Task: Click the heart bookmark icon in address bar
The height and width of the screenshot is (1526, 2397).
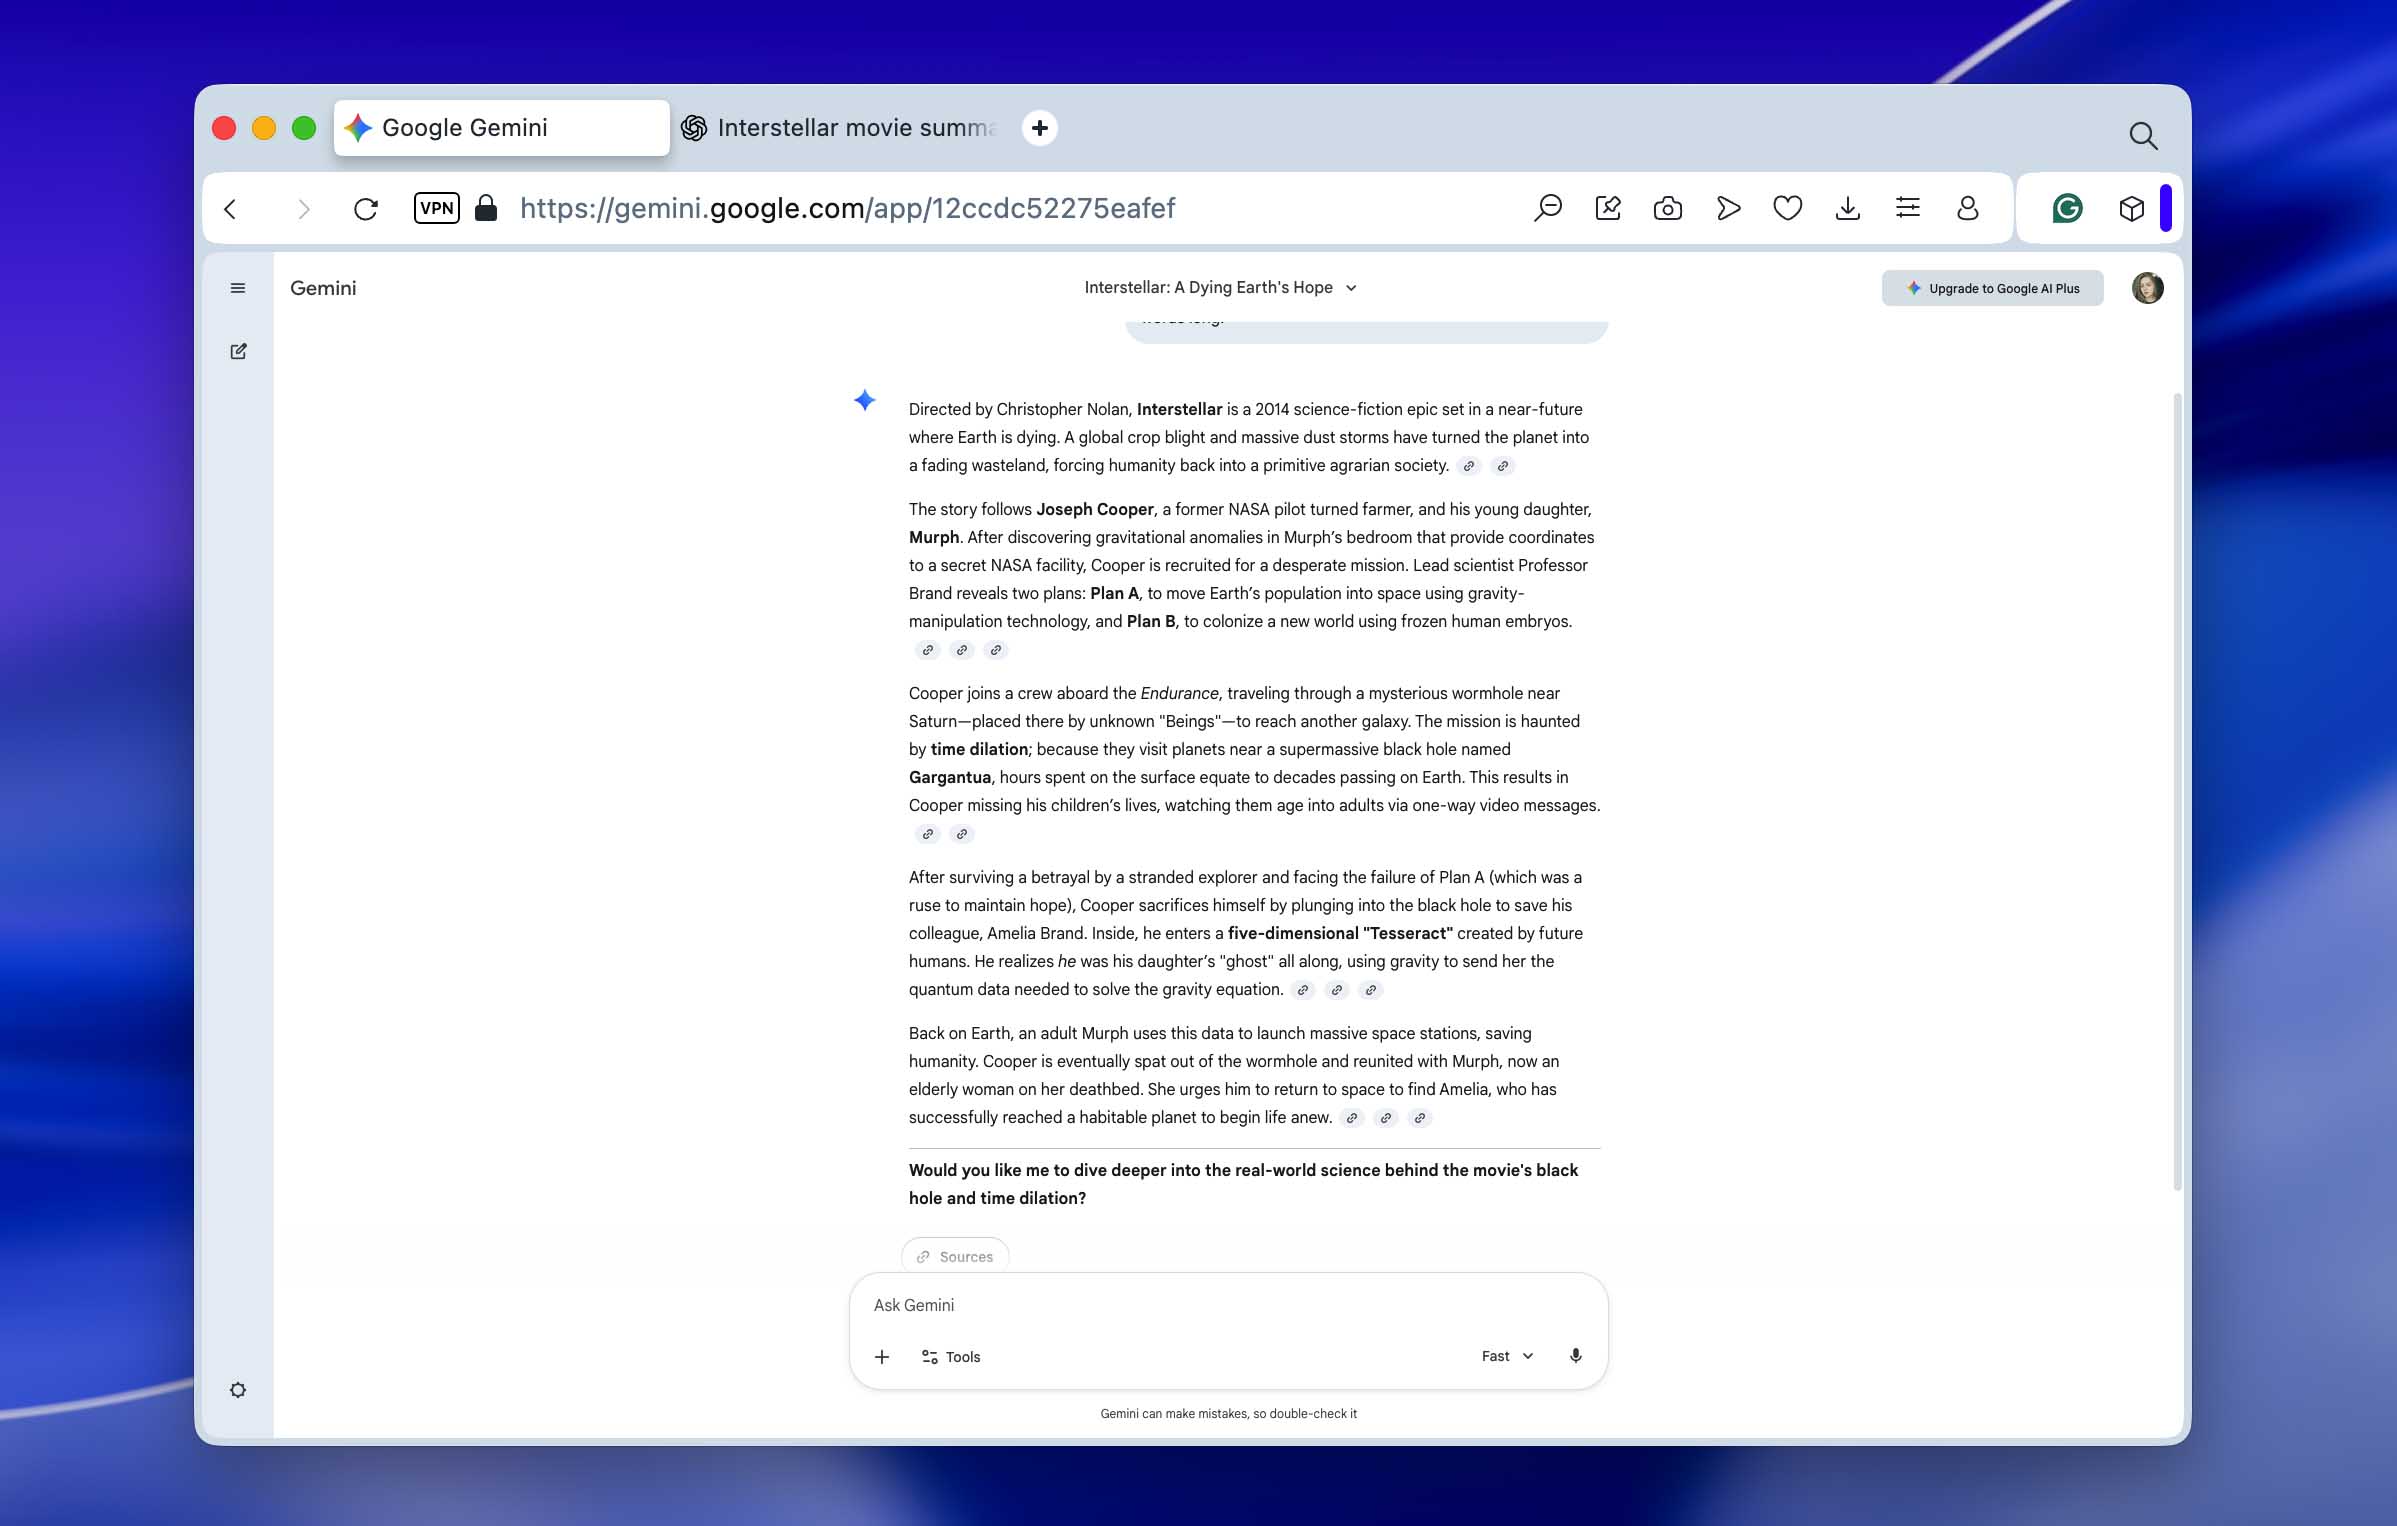Action: (x=1788, y=208)
